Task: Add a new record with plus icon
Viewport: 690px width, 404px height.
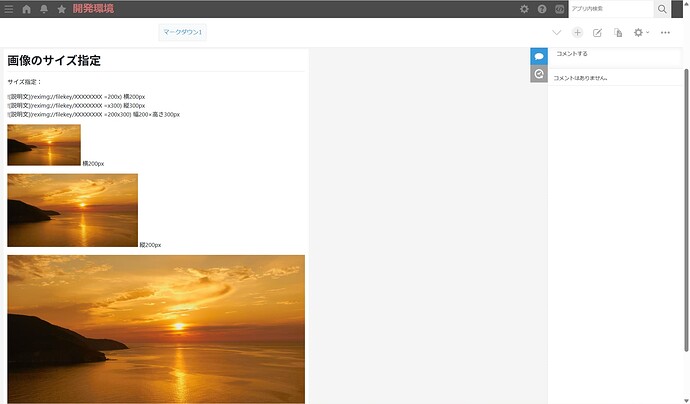Action: click(x=577, y=33)
